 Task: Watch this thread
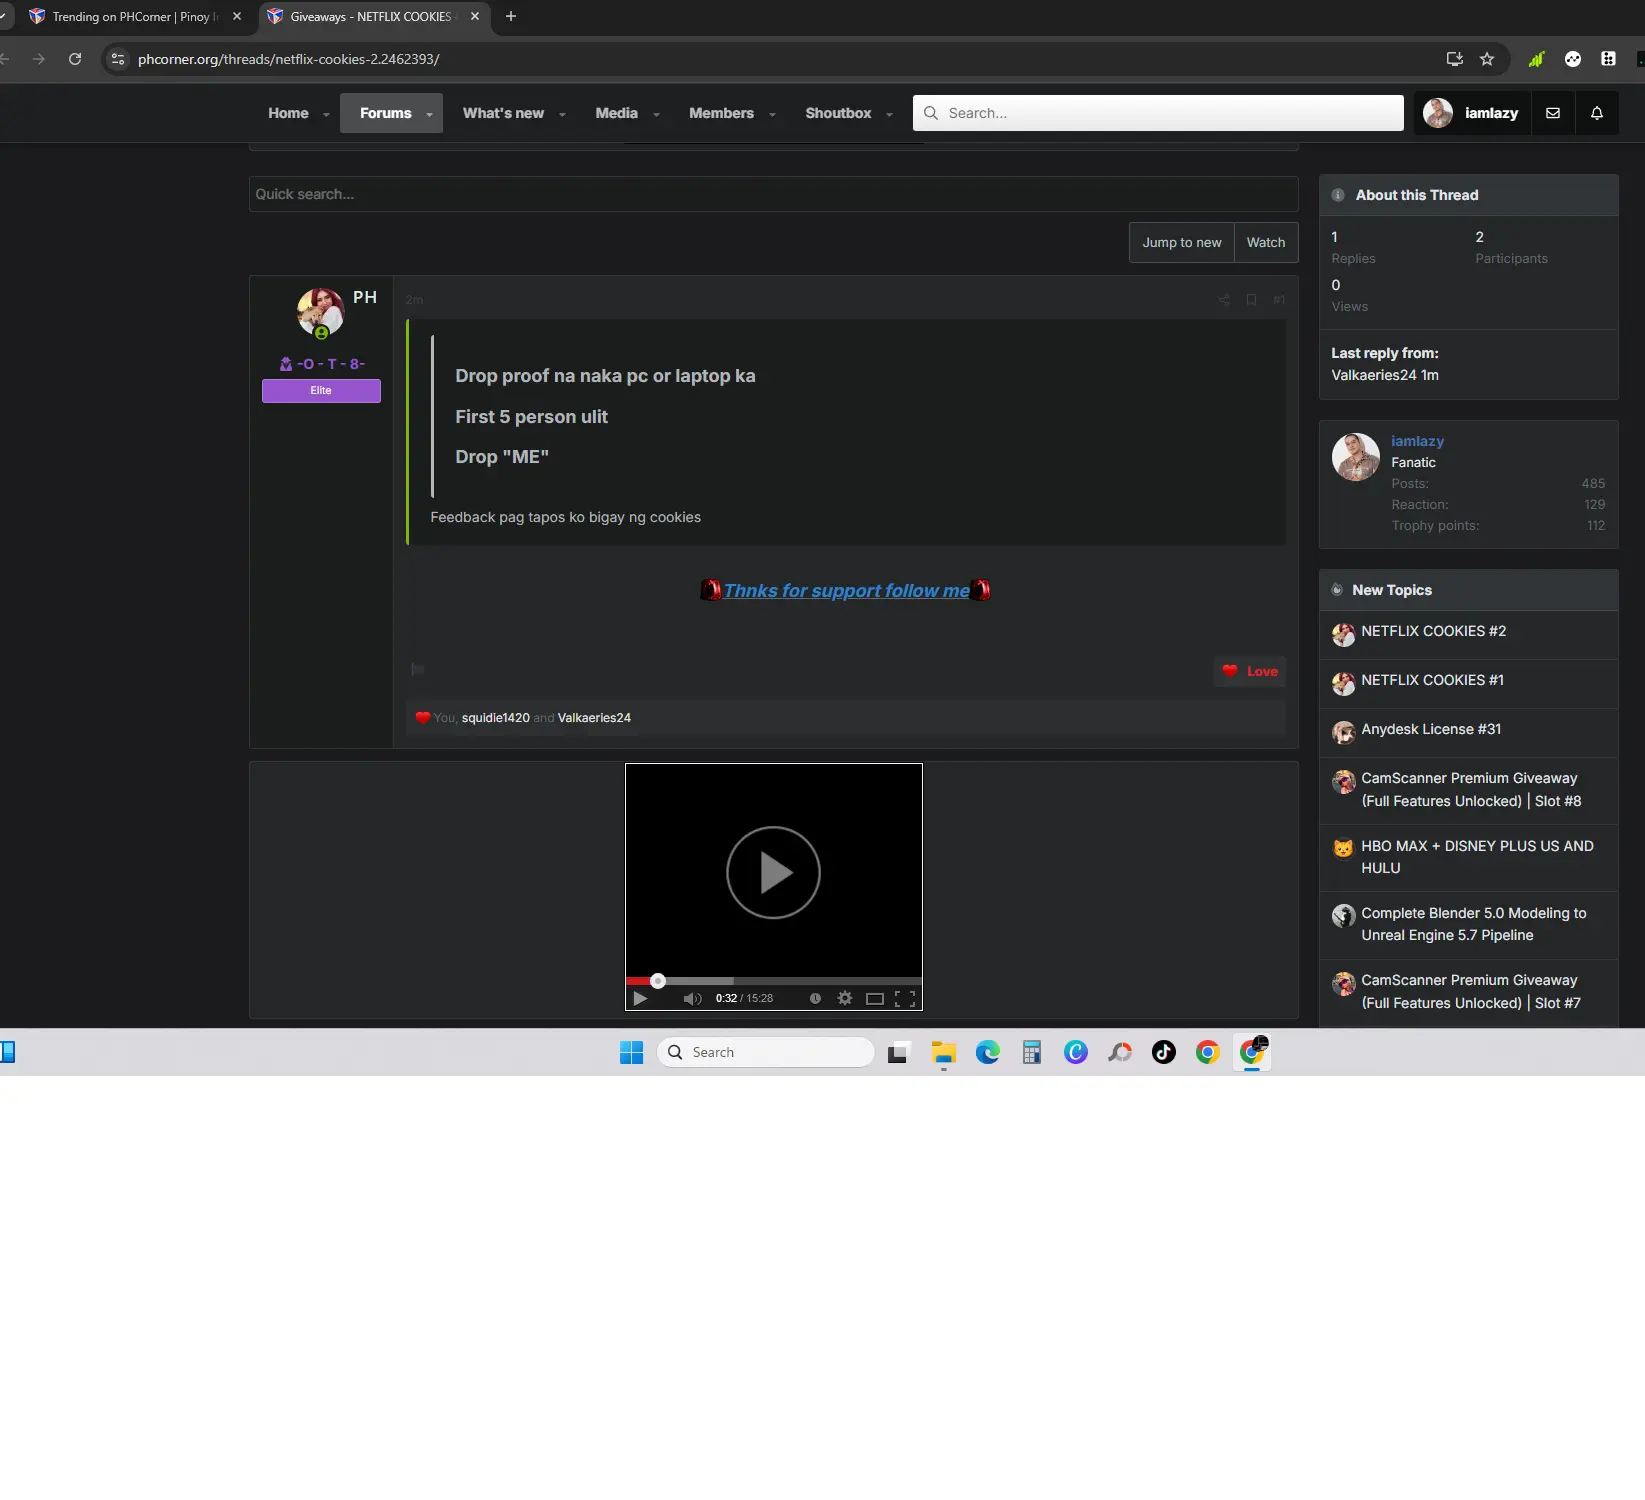click(1266, 242)
